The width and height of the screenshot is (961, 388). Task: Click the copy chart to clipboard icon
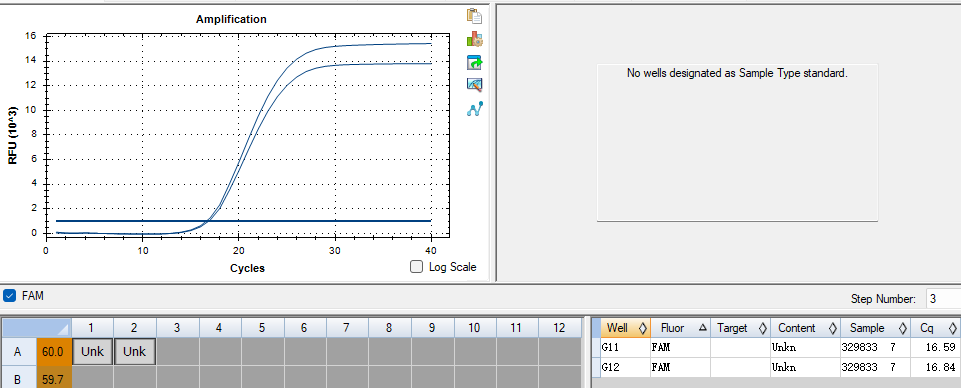point(474,16)
